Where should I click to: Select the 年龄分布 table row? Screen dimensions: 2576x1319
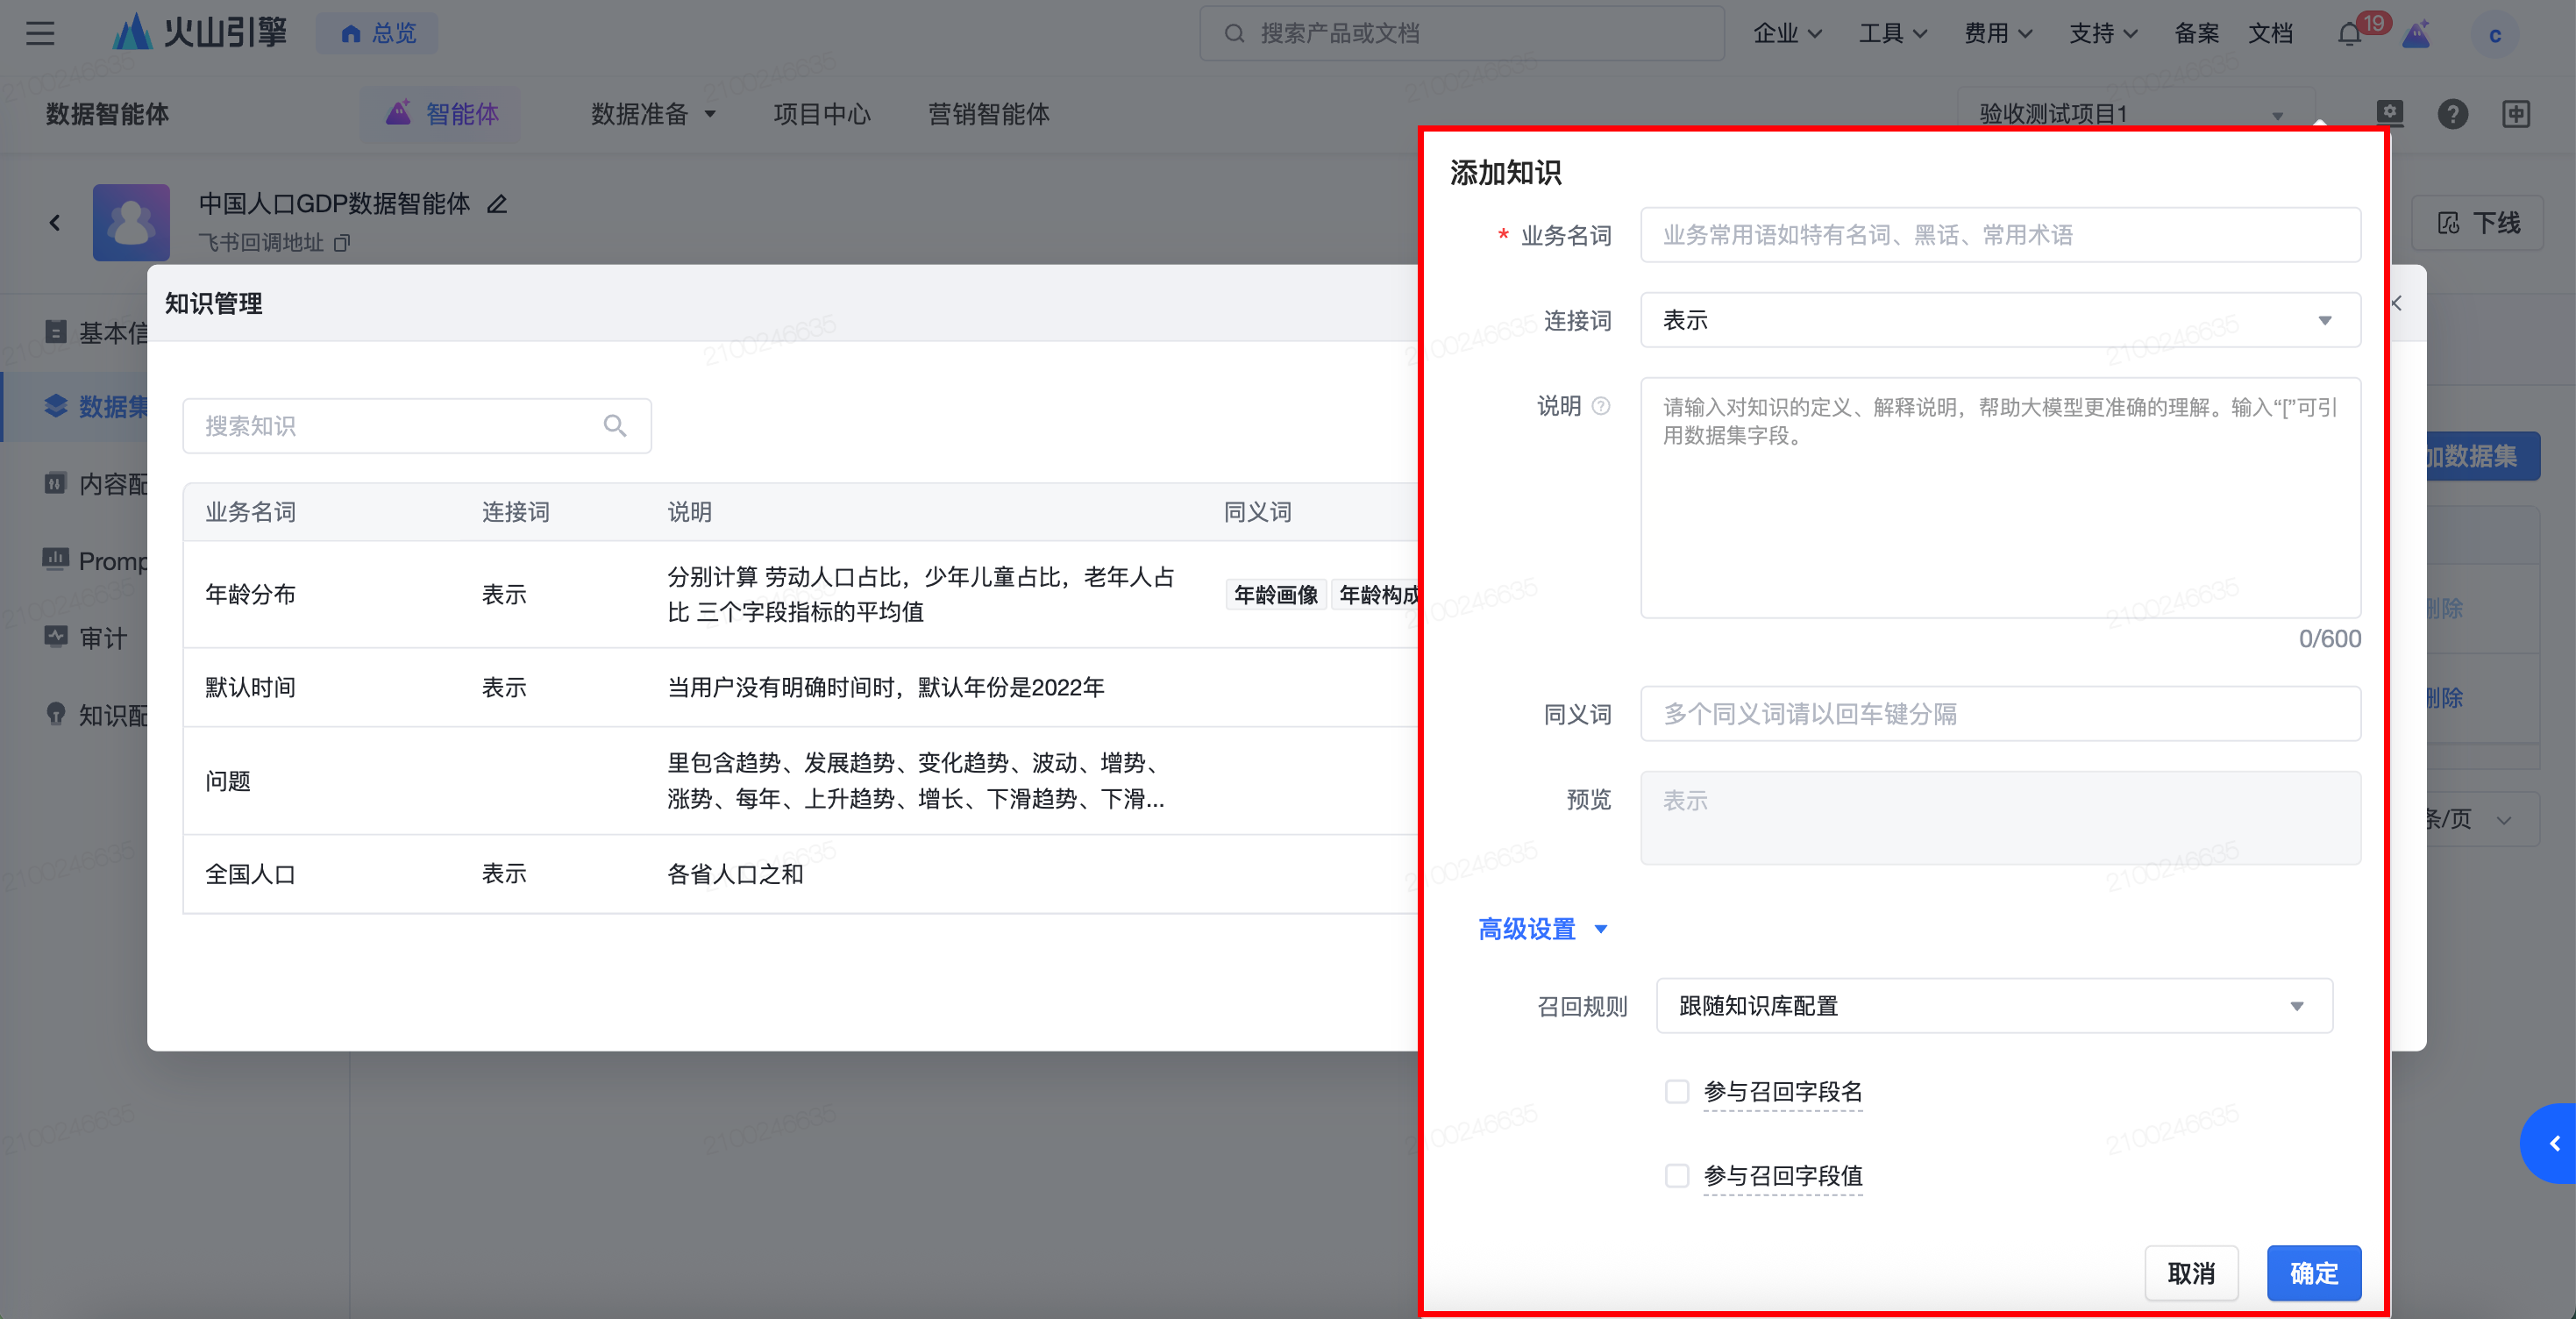800,594
